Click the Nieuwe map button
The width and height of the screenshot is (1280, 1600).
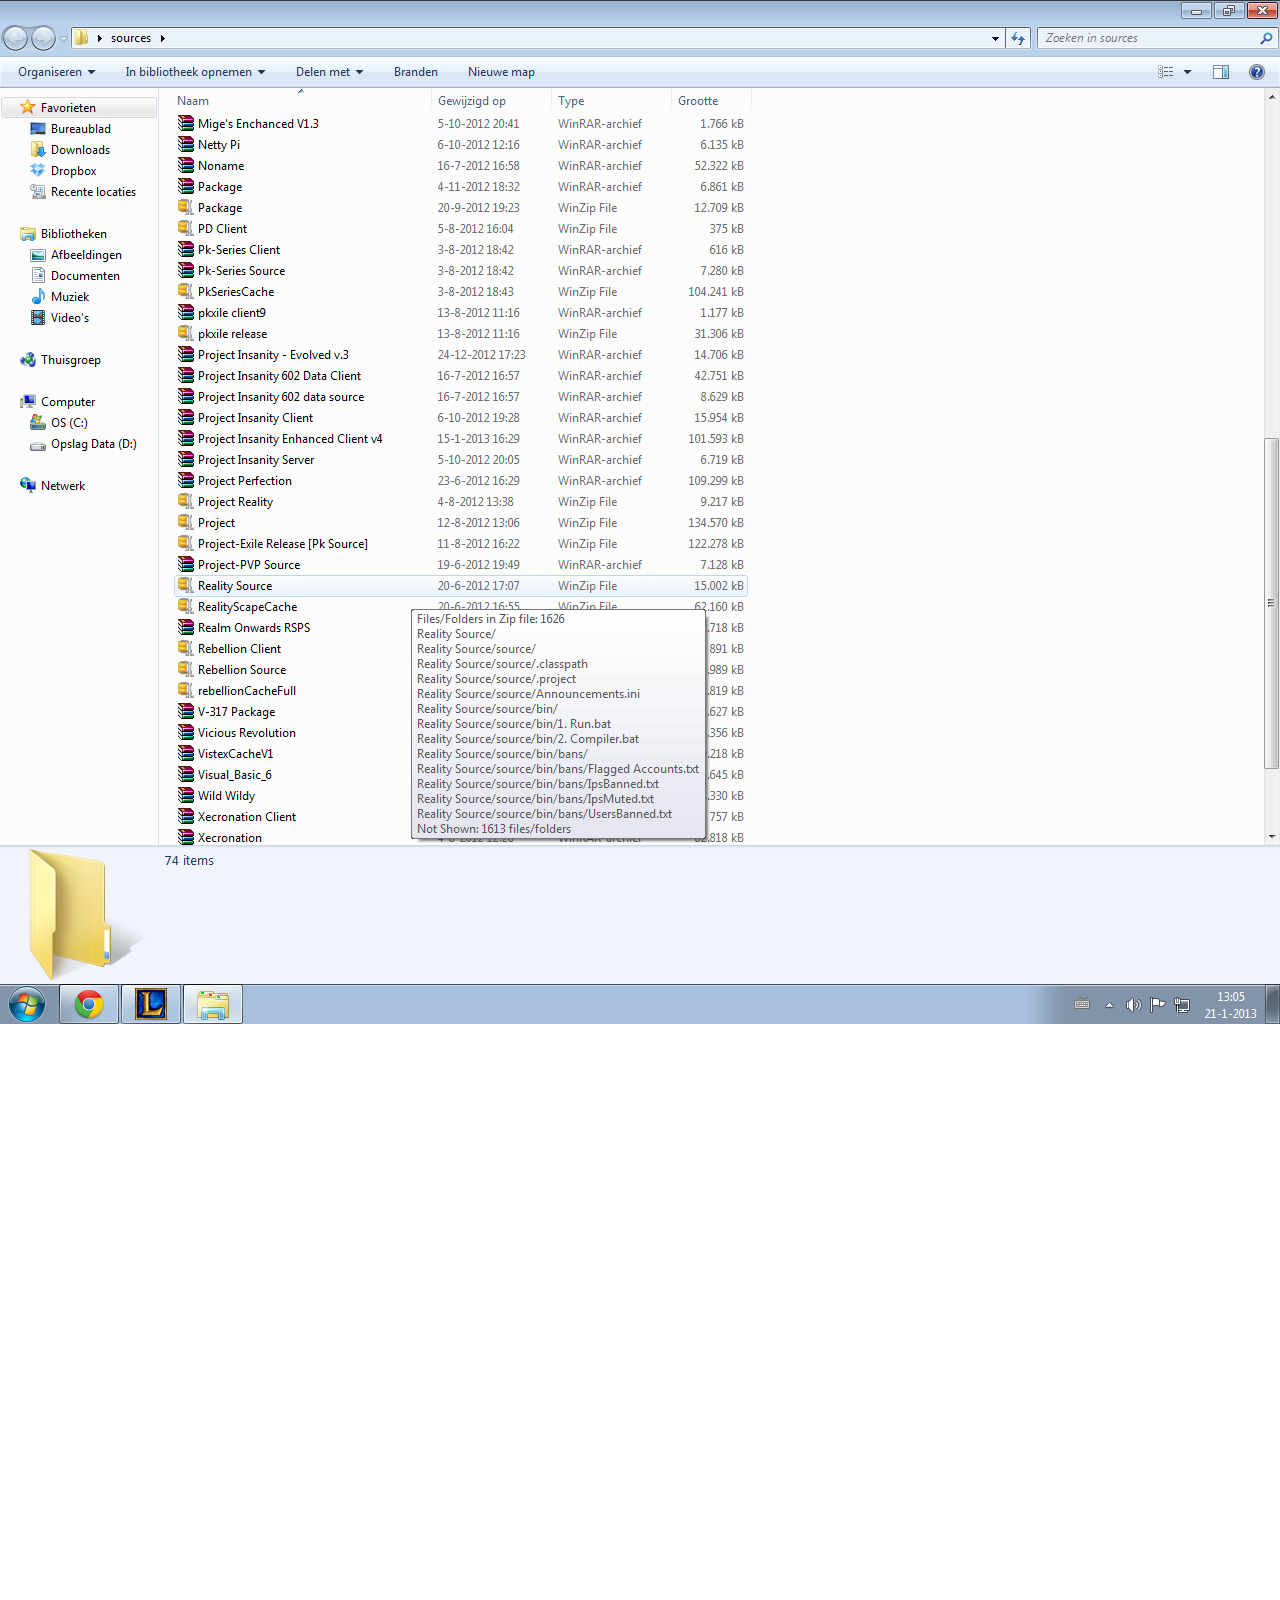pos(501,72)
